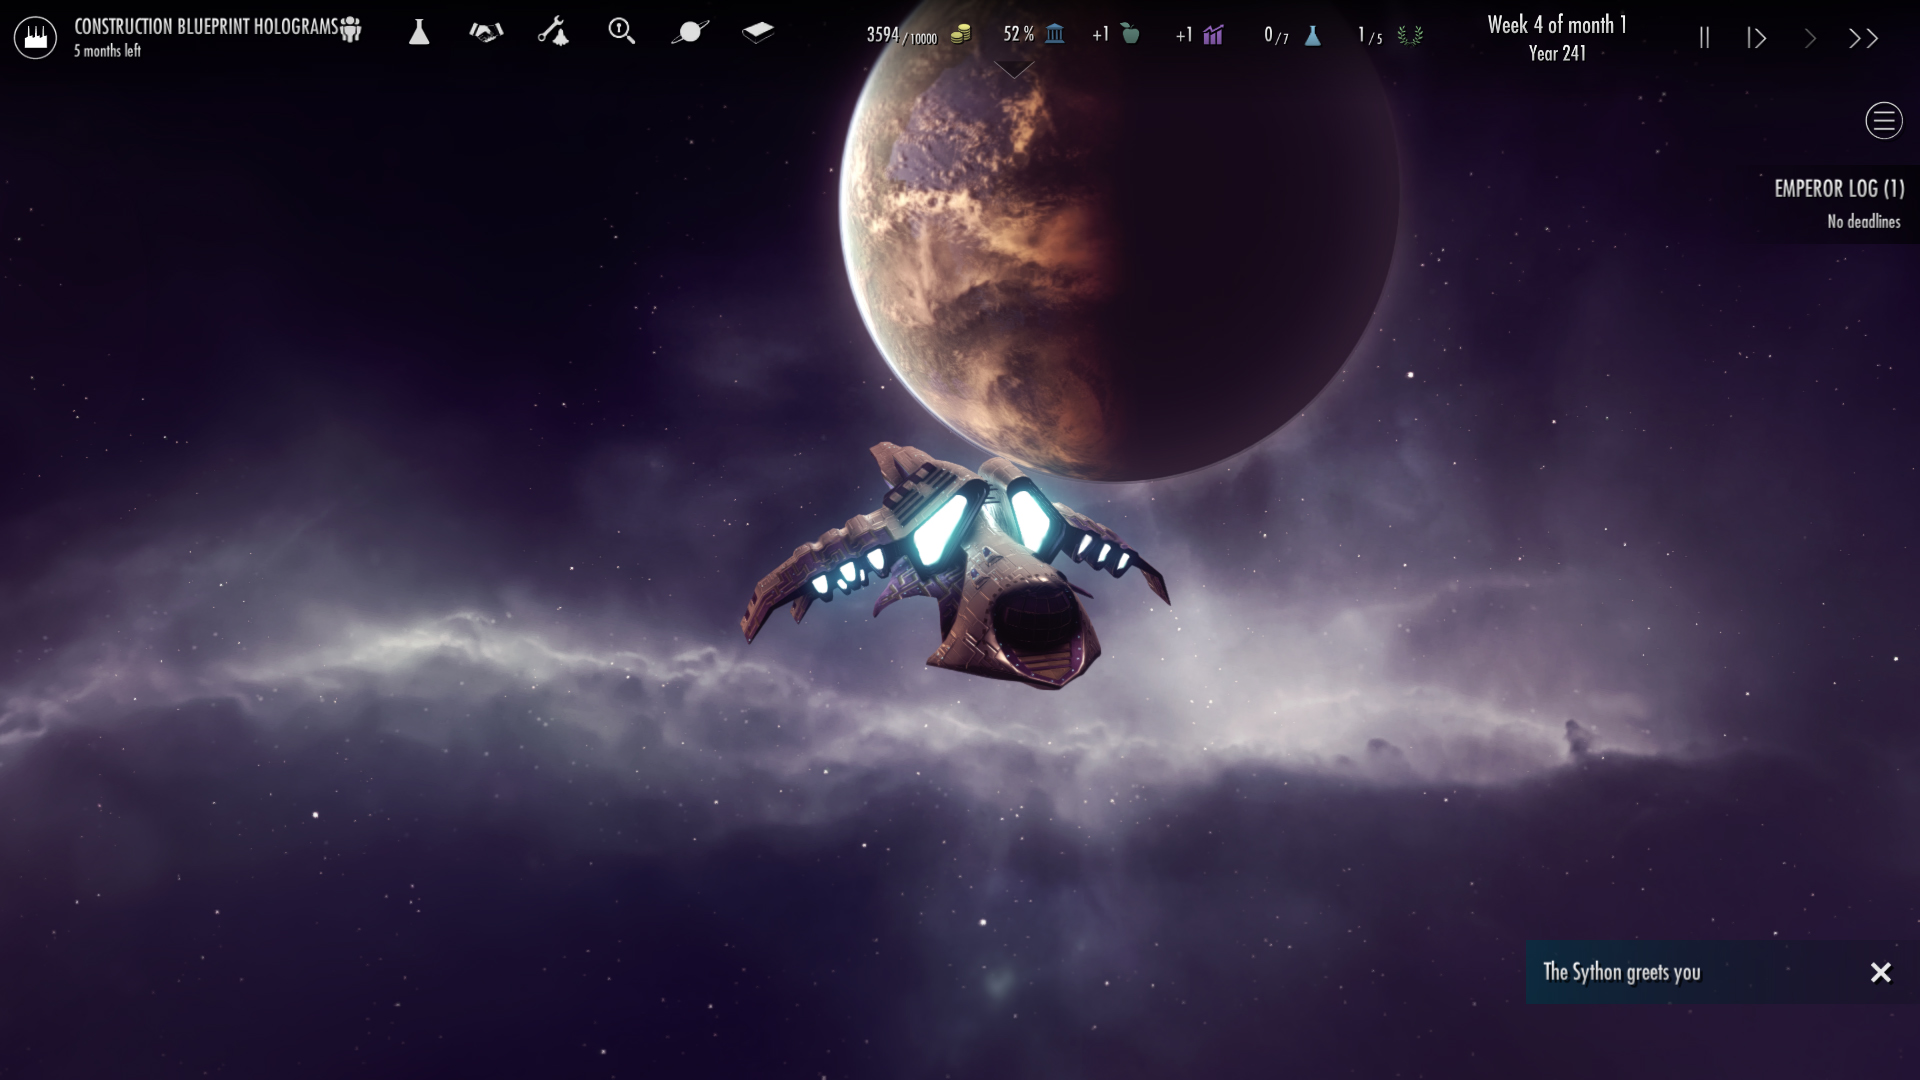The height and width of the screenshot is (1080, 1920).
Task: Click the laurel prestige icon showing 1/5
Action: (1411, 36)
